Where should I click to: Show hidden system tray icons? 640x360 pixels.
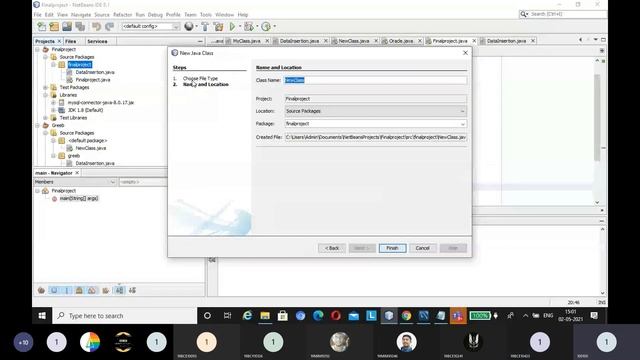pos(525,316)
